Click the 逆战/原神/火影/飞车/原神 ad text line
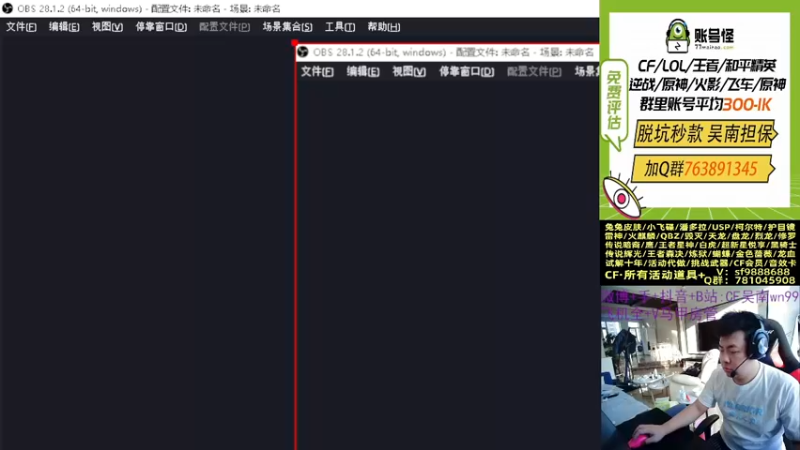The height and width of the screenshot is (450, 800). [x=707, y=85]
